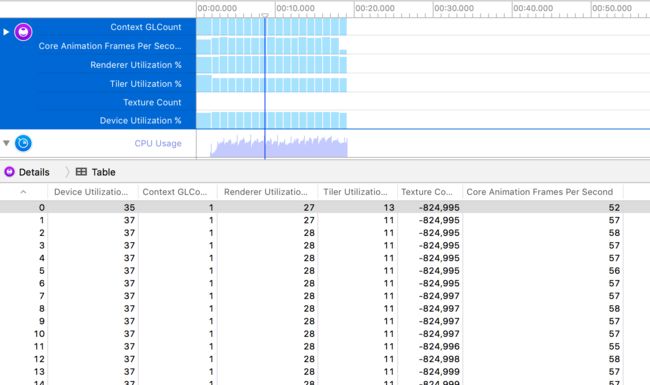Viewport: 650px width, 385px height.
Task: Select table row 11 with FPS 55
Action: click(325, 346)
